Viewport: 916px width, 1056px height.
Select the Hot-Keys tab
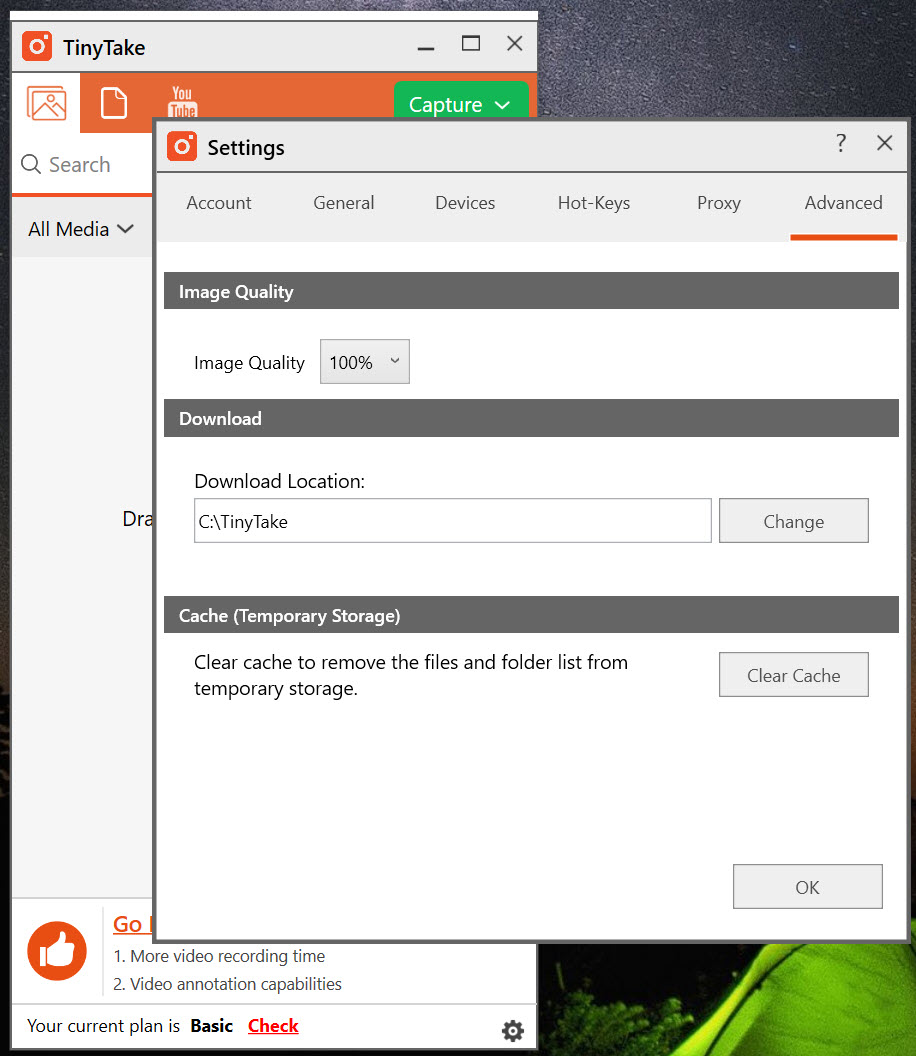coord(594,203)
